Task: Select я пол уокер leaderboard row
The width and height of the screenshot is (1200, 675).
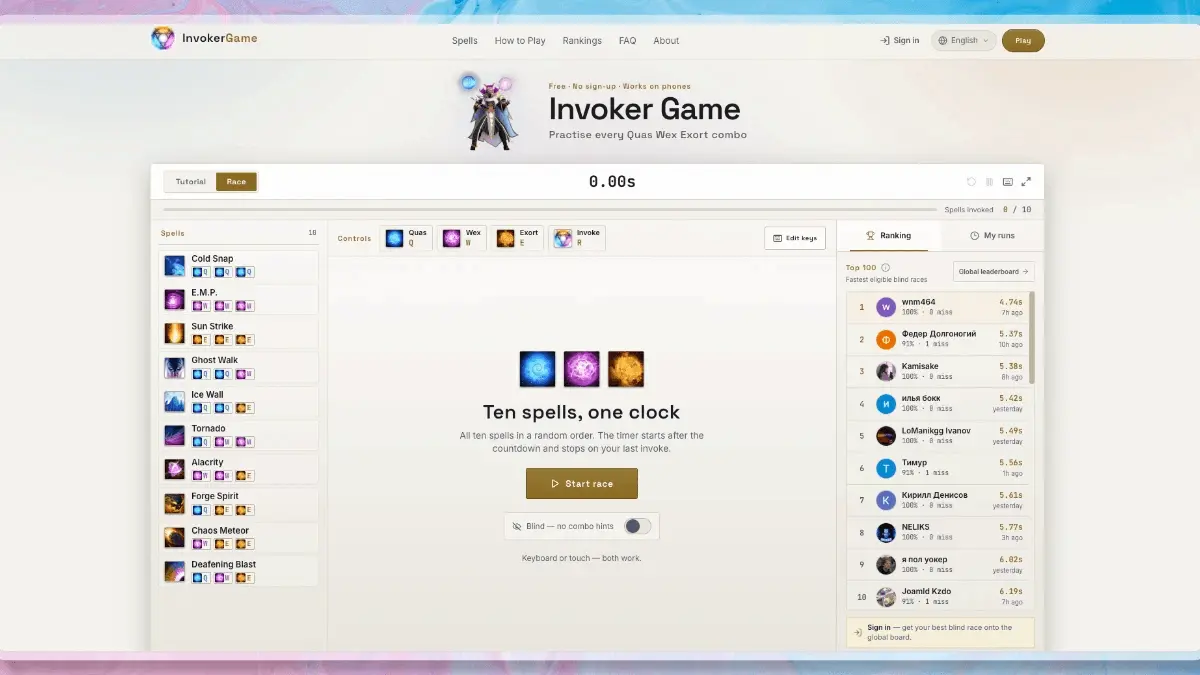Action: (937, 564)
